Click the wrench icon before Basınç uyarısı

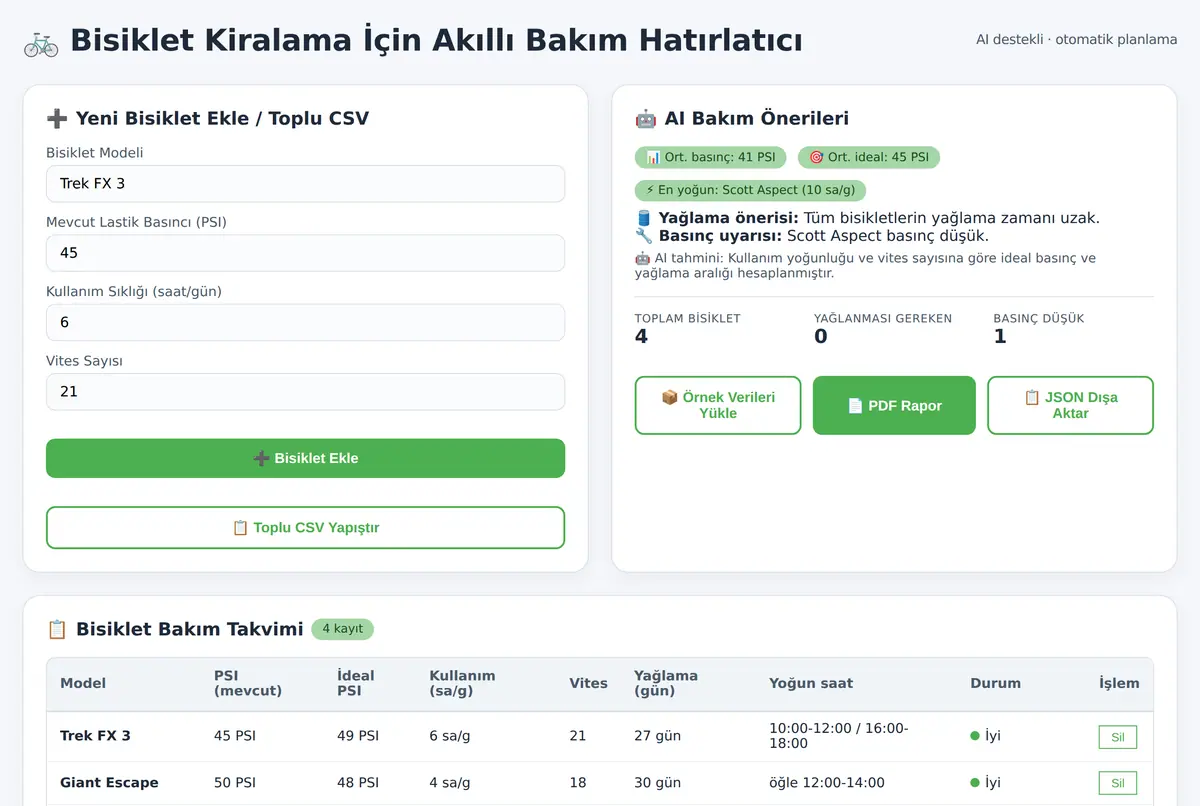tap(643, 236)
